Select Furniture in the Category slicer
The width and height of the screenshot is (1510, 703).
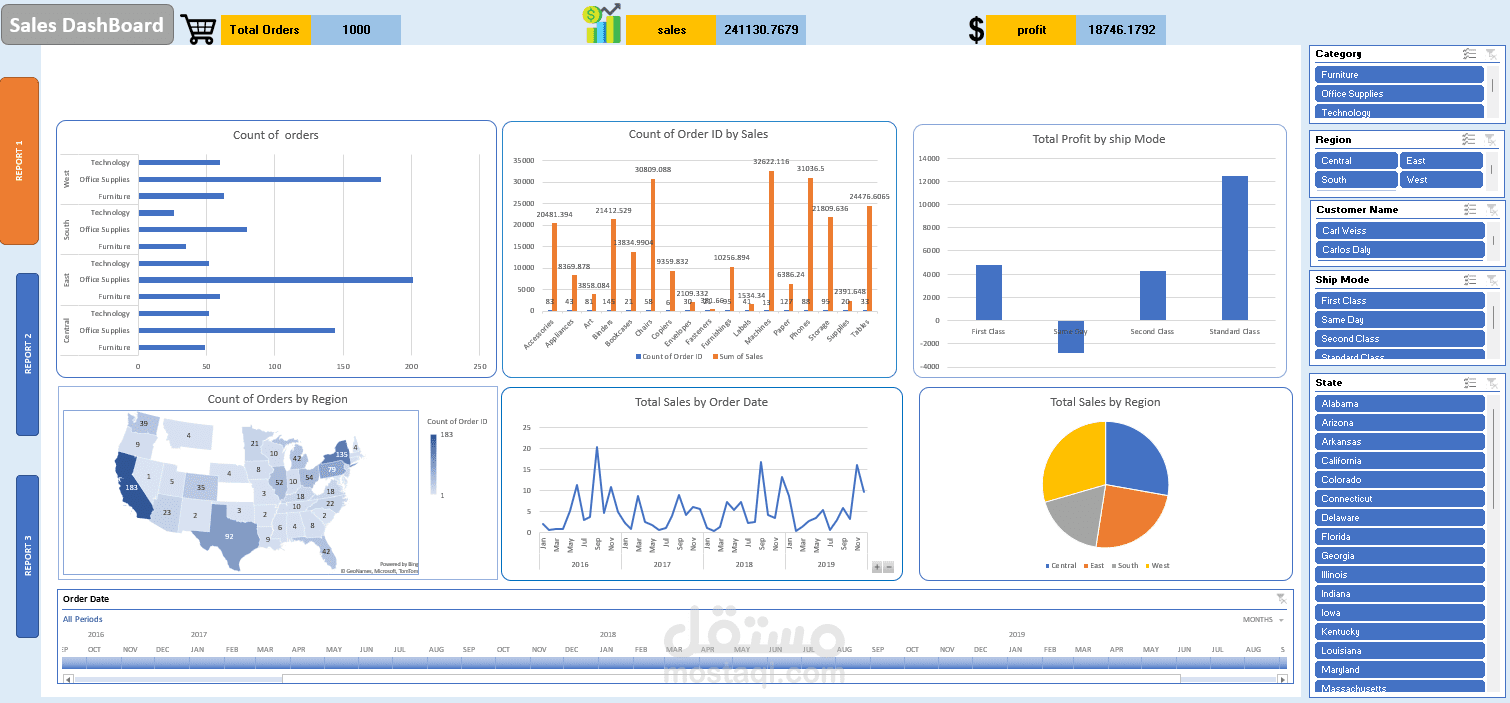point(1399,74)
